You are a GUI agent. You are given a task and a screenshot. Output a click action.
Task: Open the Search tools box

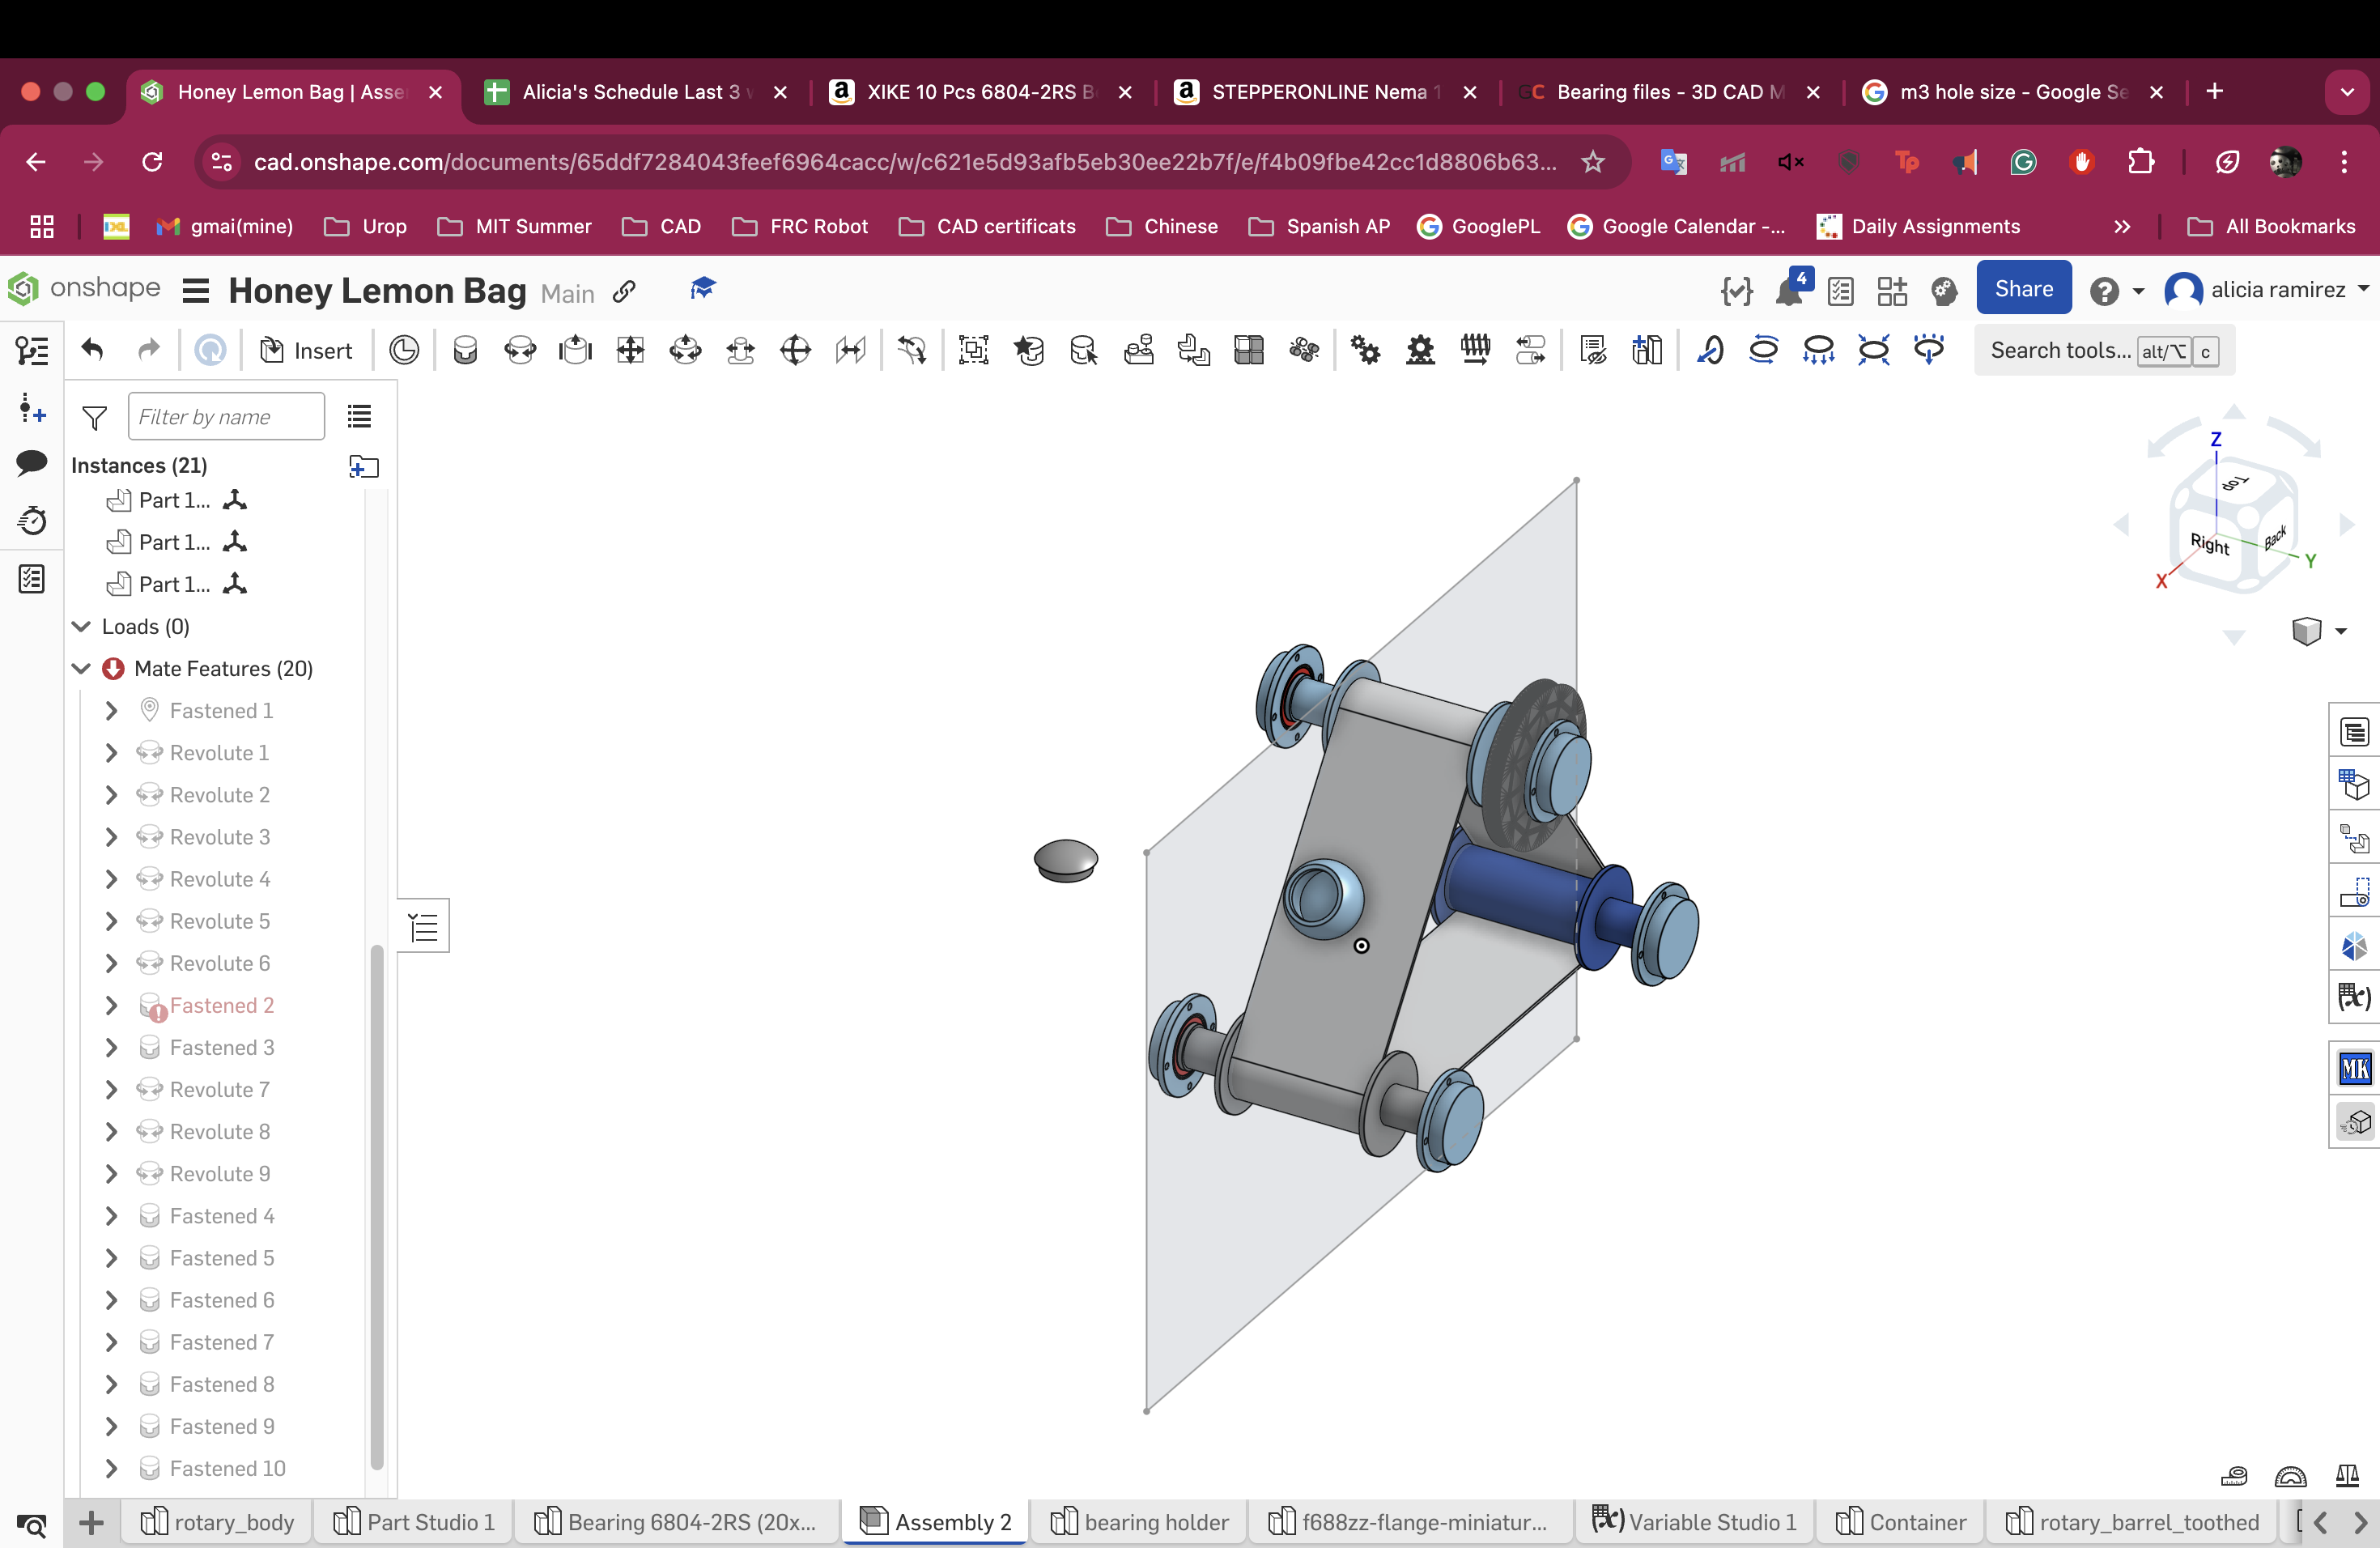[2104, 350]
